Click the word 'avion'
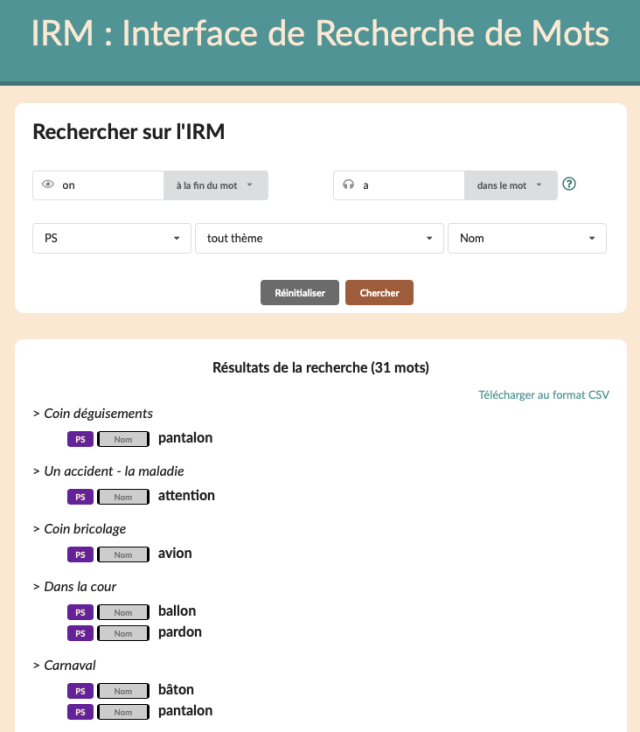Viewport: 640px width, 732px height. point(175,553)
